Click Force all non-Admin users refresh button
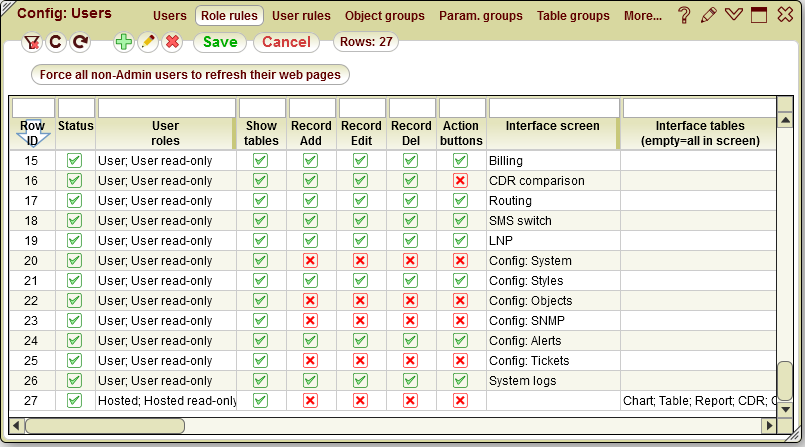 pos(191,74)
